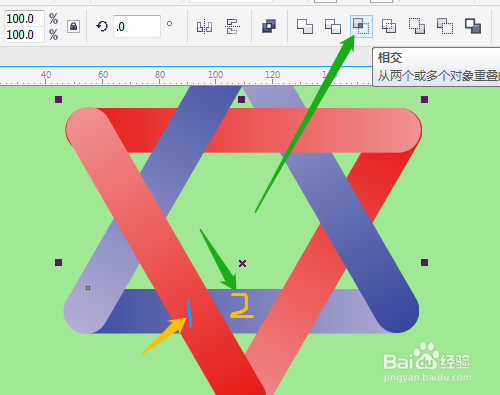
Task: Click the X center marker of selection
Action: pos(242,264)
